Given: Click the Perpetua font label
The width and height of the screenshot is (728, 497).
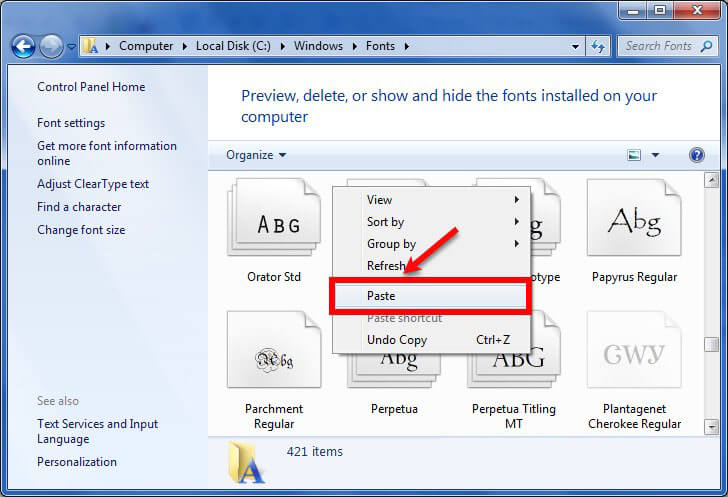Looking at the screenshot, I should coord(394,409).
